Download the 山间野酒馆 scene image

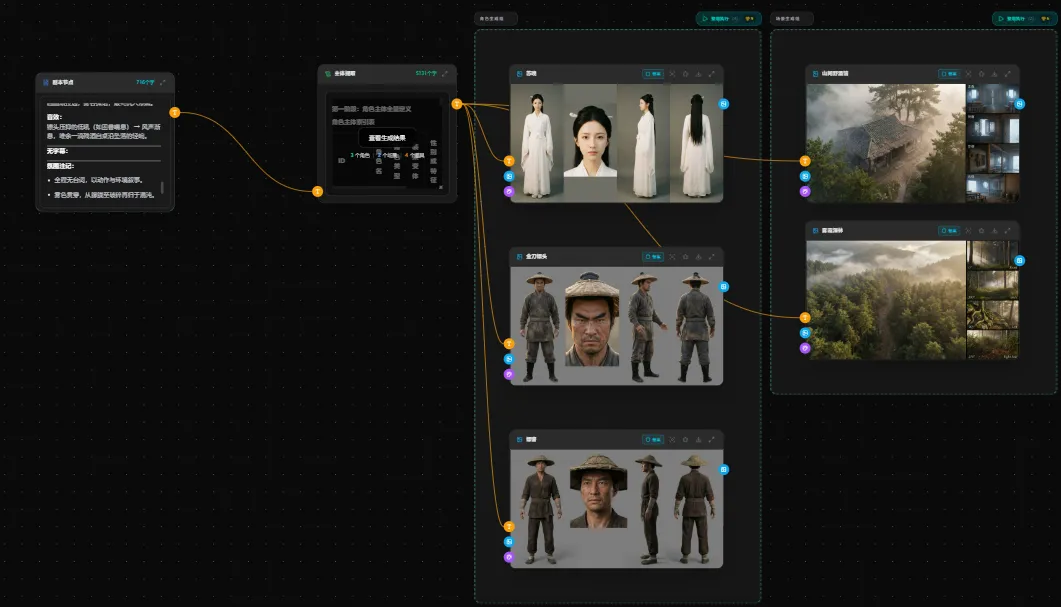994,74
